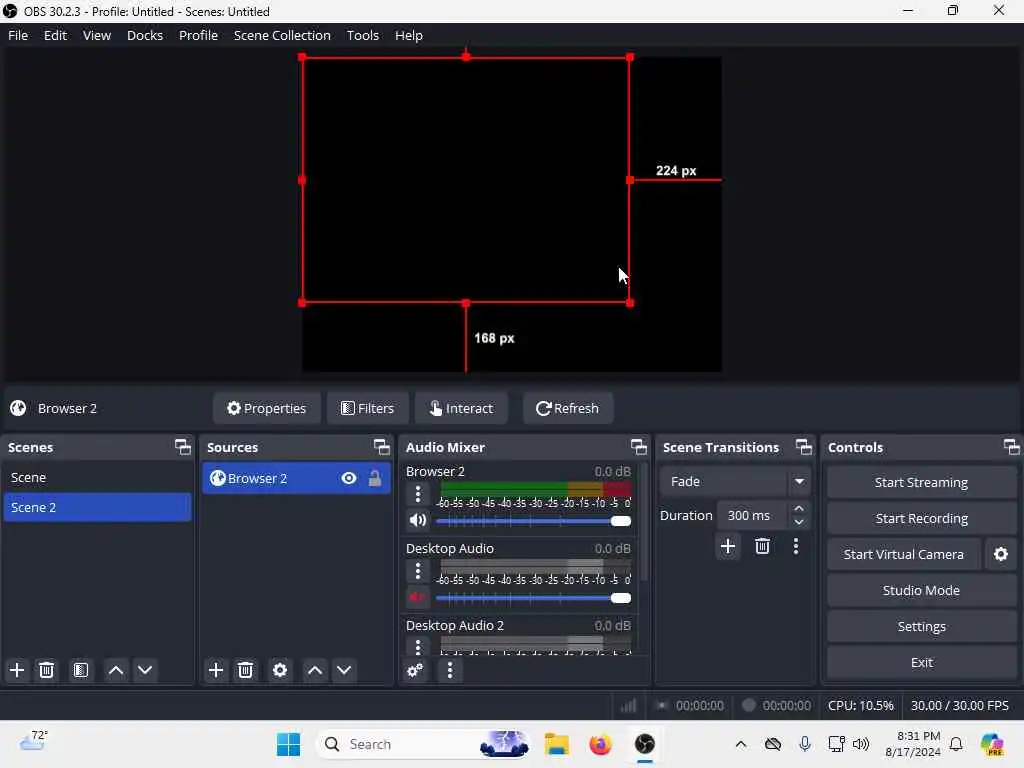1024x768 pixels.
Task: Open the Docks menu
Action: 145,35
